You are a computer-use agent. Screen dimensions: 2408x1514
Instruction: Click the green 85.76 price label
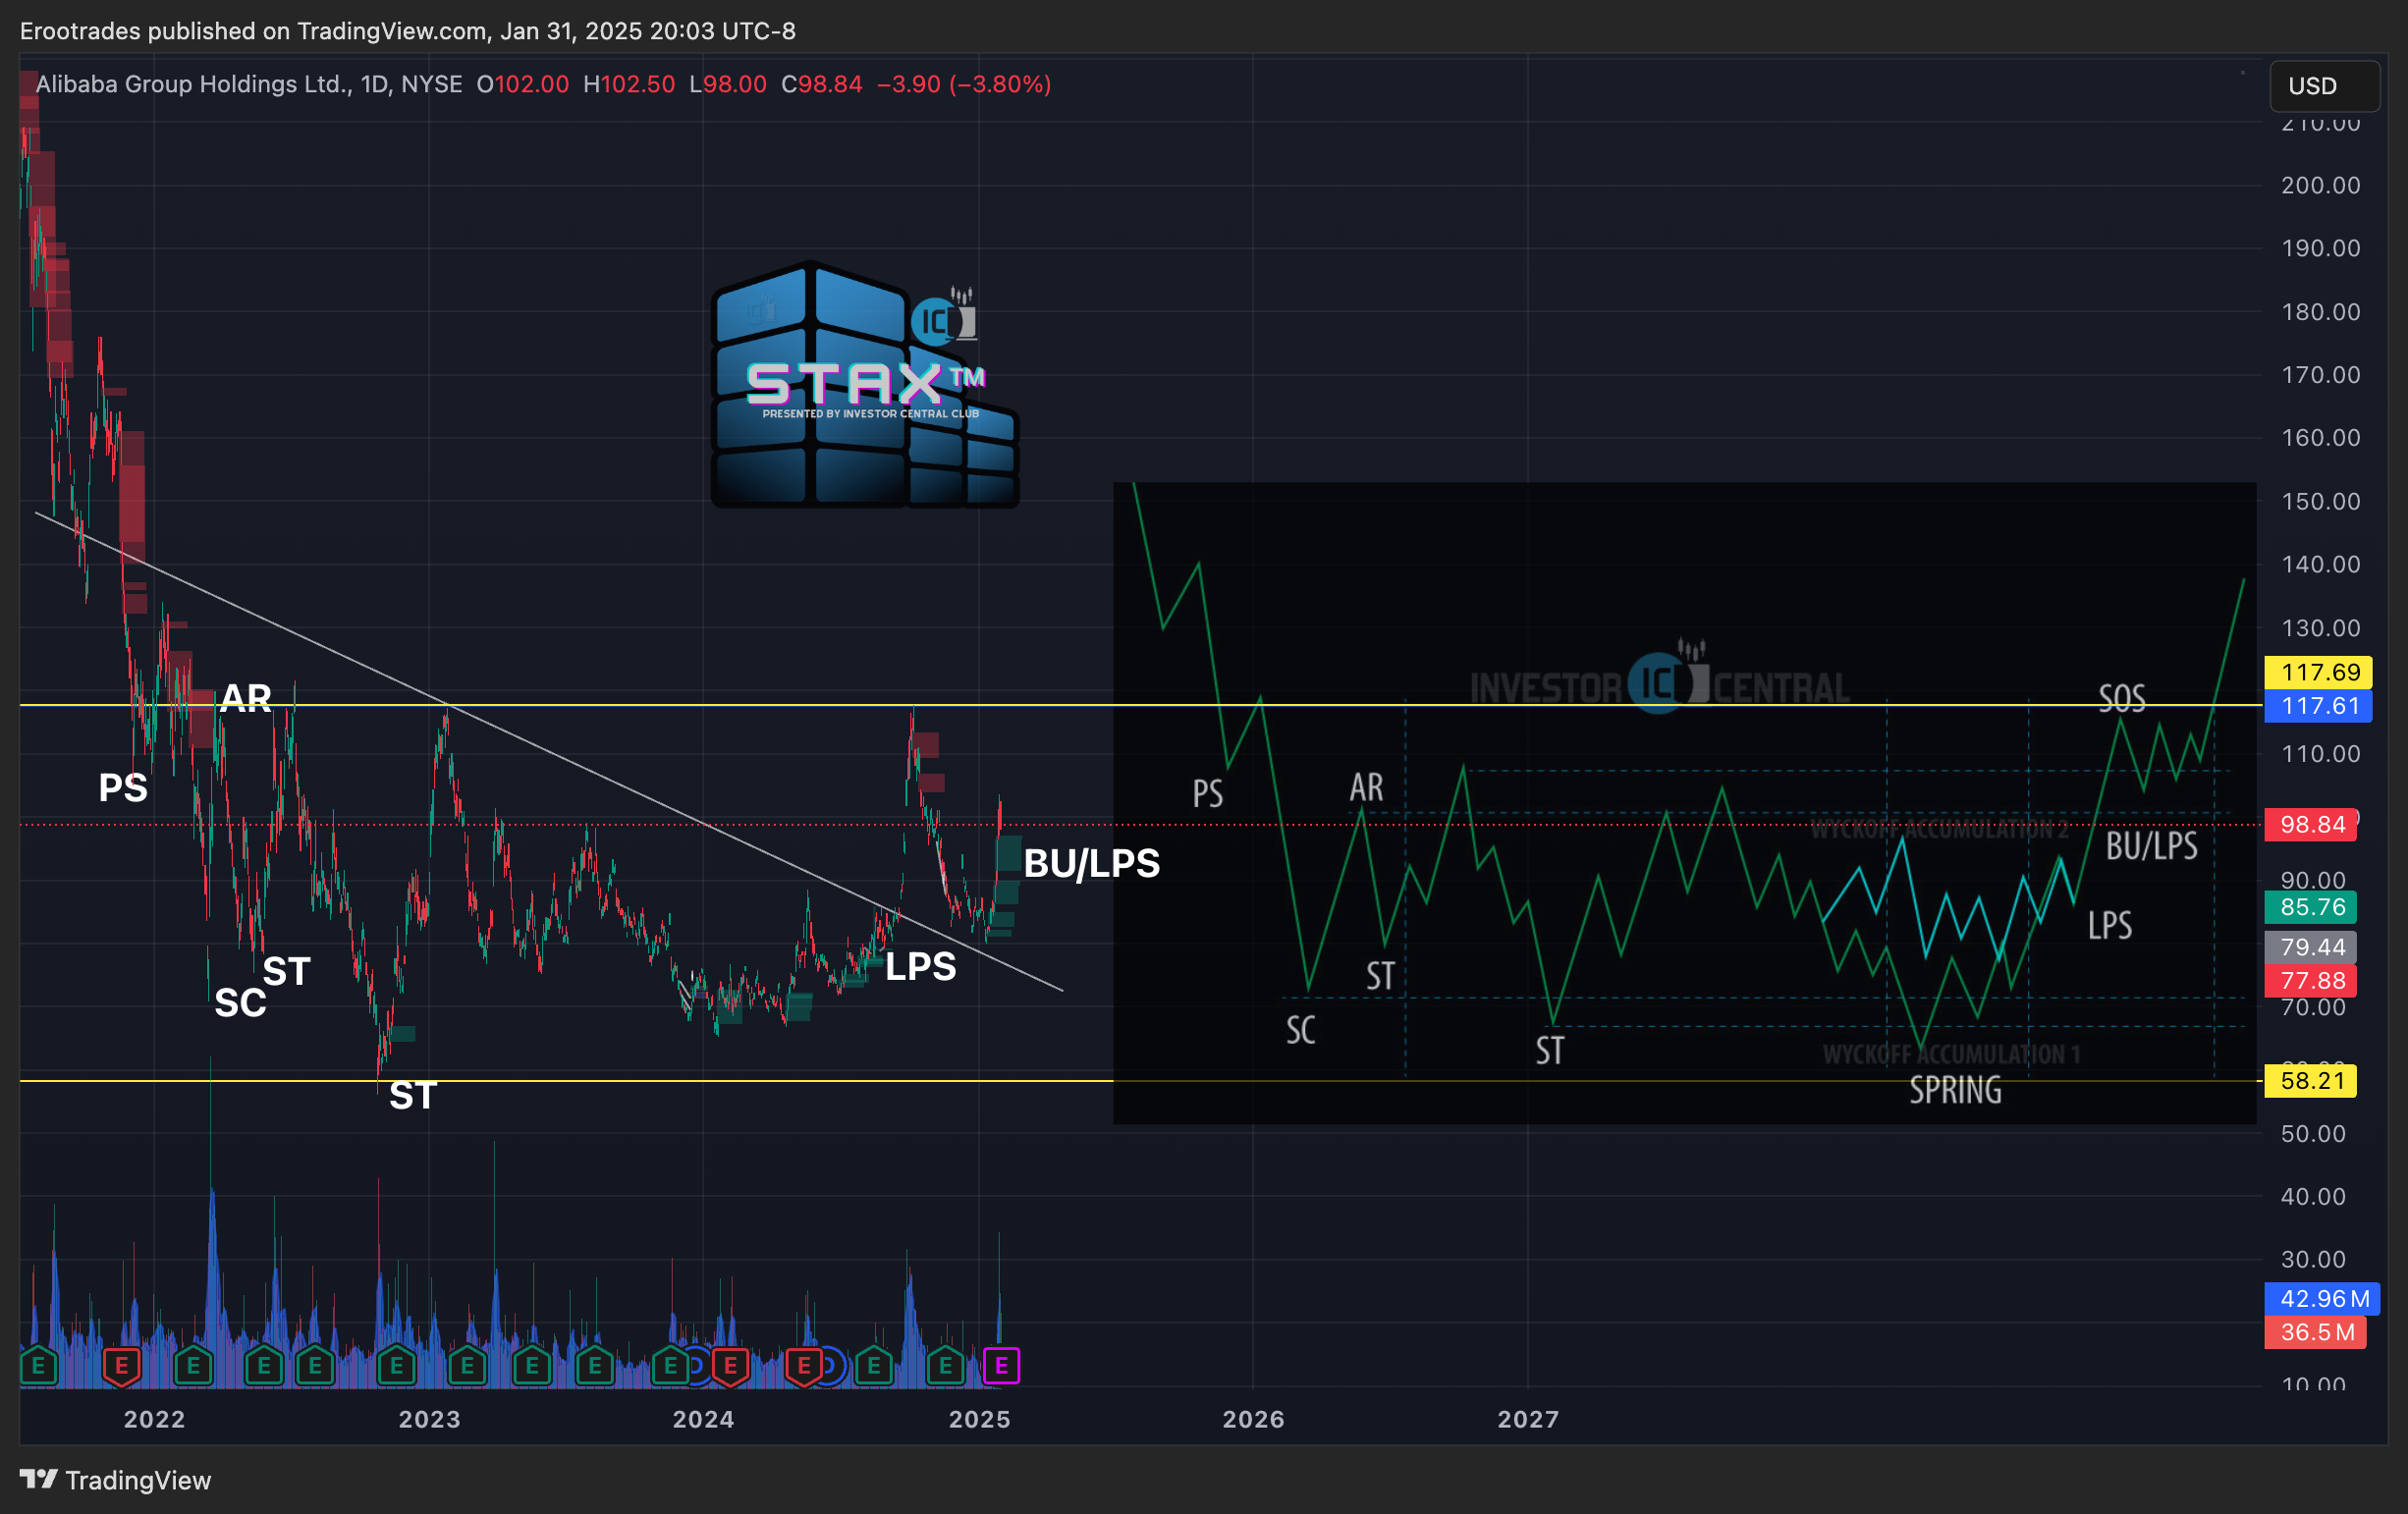pos(2311,907)
